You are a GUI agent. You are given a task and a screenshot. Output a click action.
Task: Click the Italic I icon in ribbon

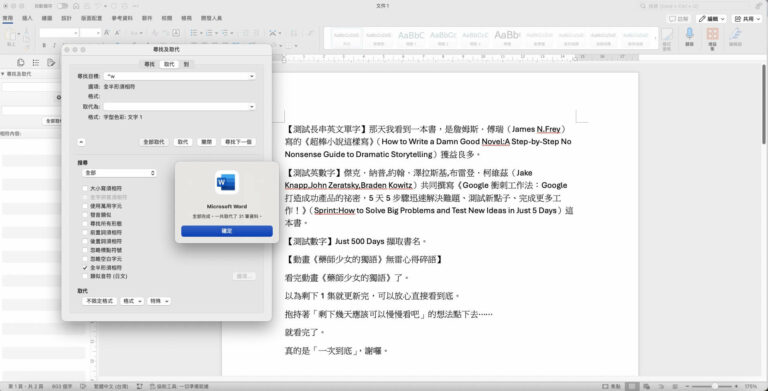click(x=54, y=45)
